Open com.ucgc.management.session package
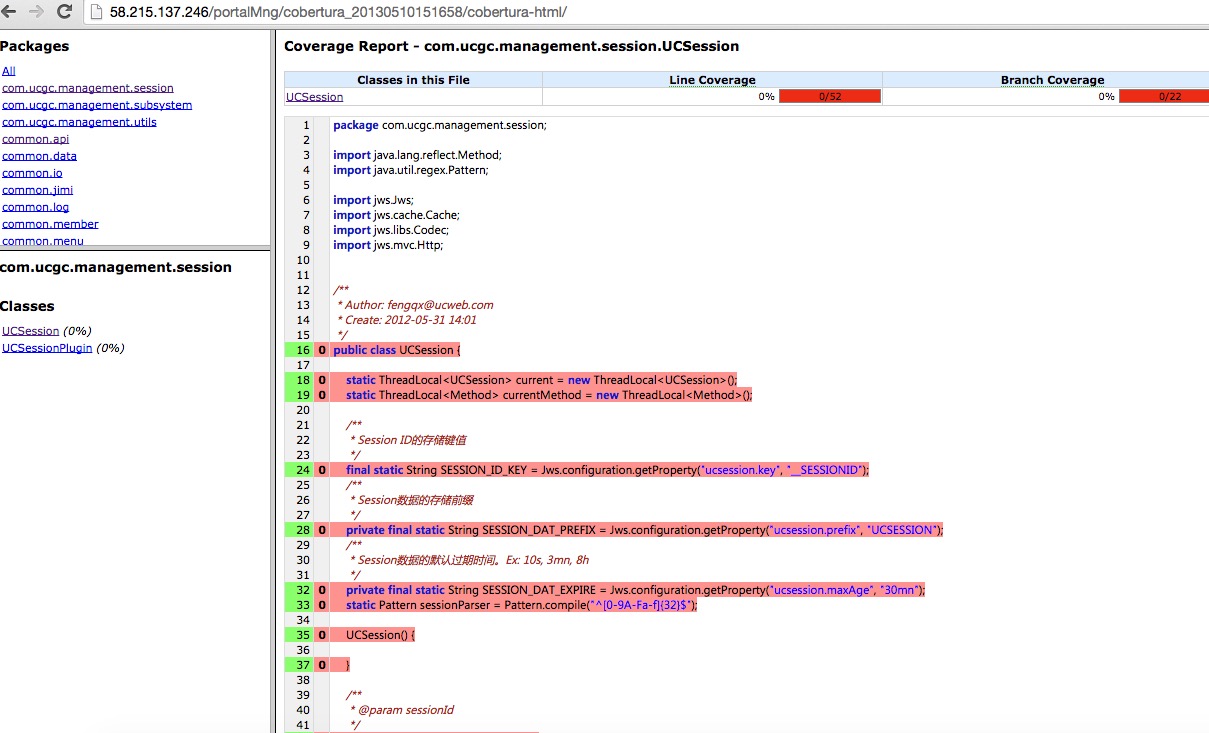 pyautogui.click(x=88, y=88)
